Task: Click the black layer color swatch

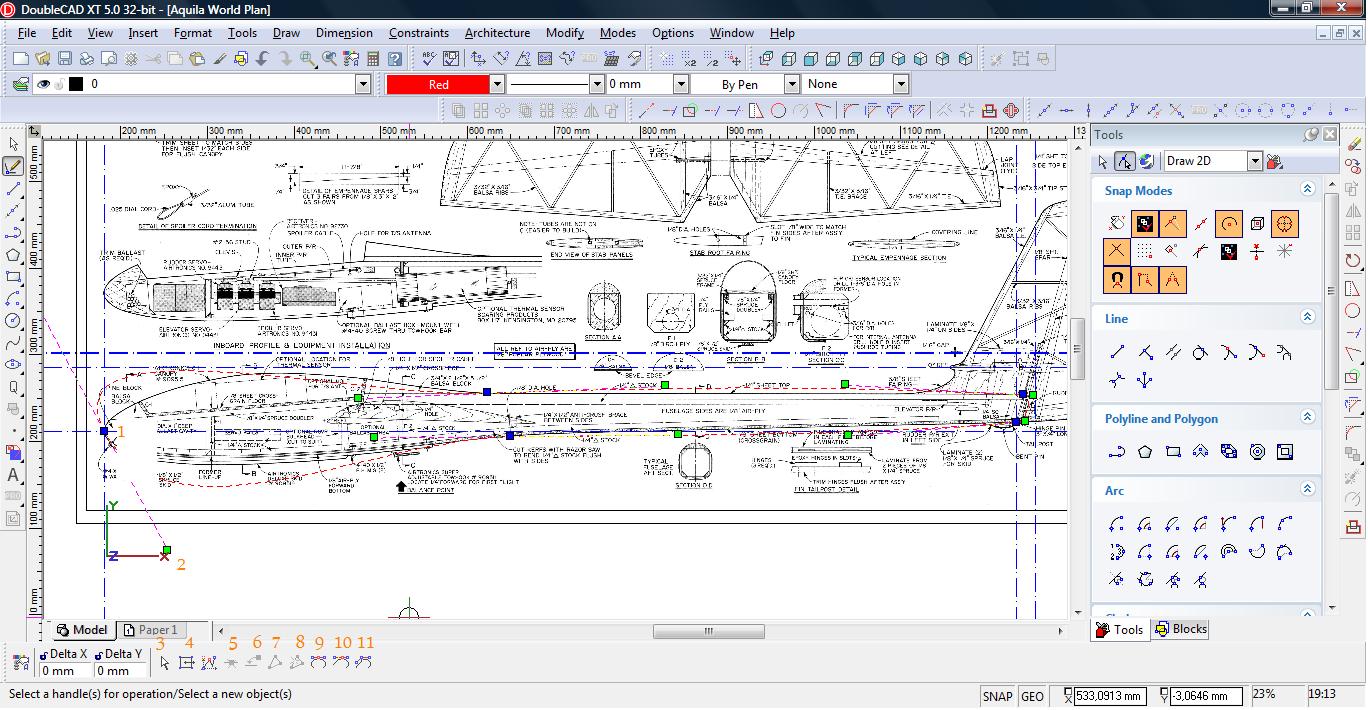Action: [x=76, y=85]
